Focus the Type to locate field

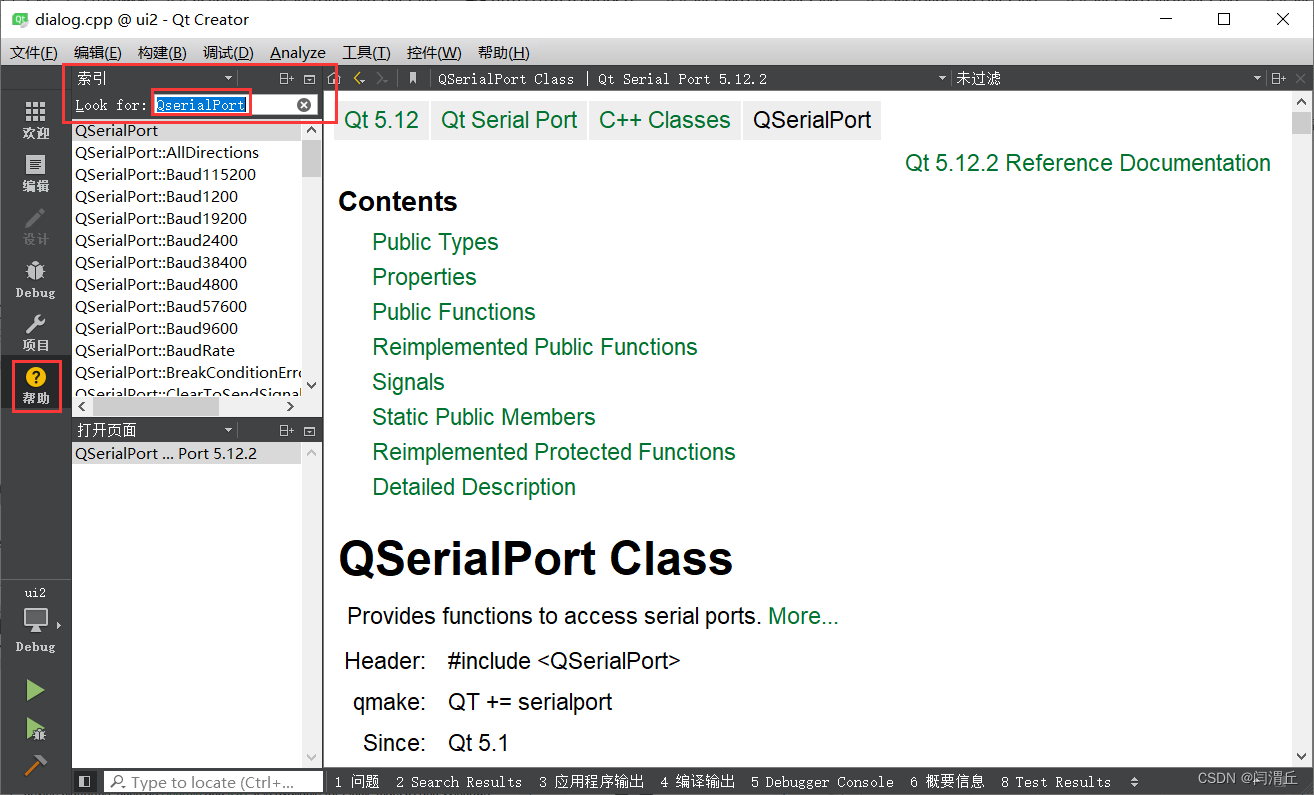click(213, 782)
